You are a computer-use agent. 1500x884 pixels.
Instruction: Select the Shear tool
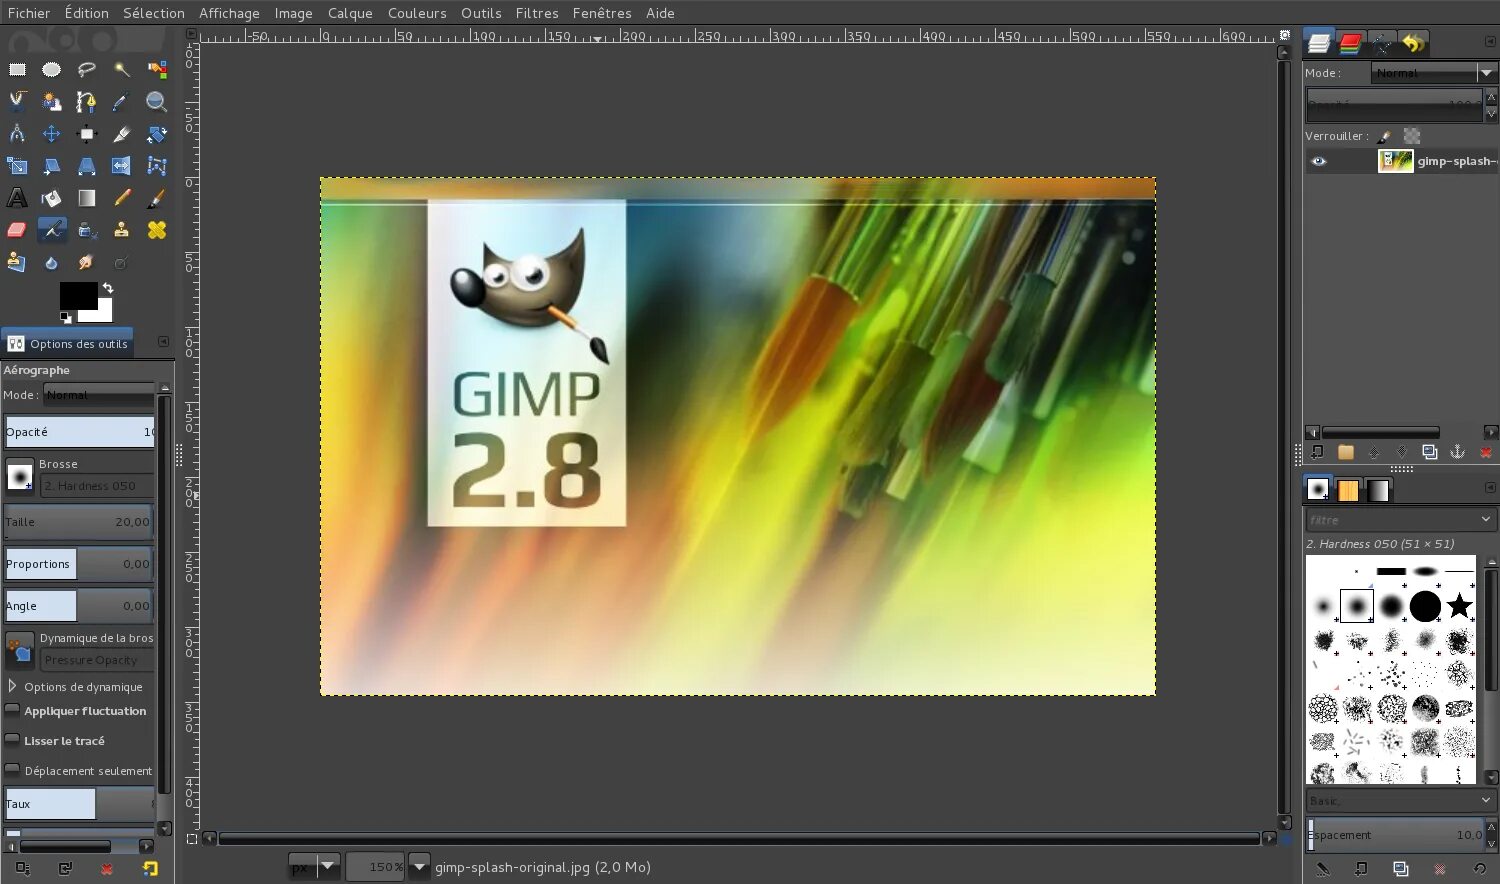(51, 166)
